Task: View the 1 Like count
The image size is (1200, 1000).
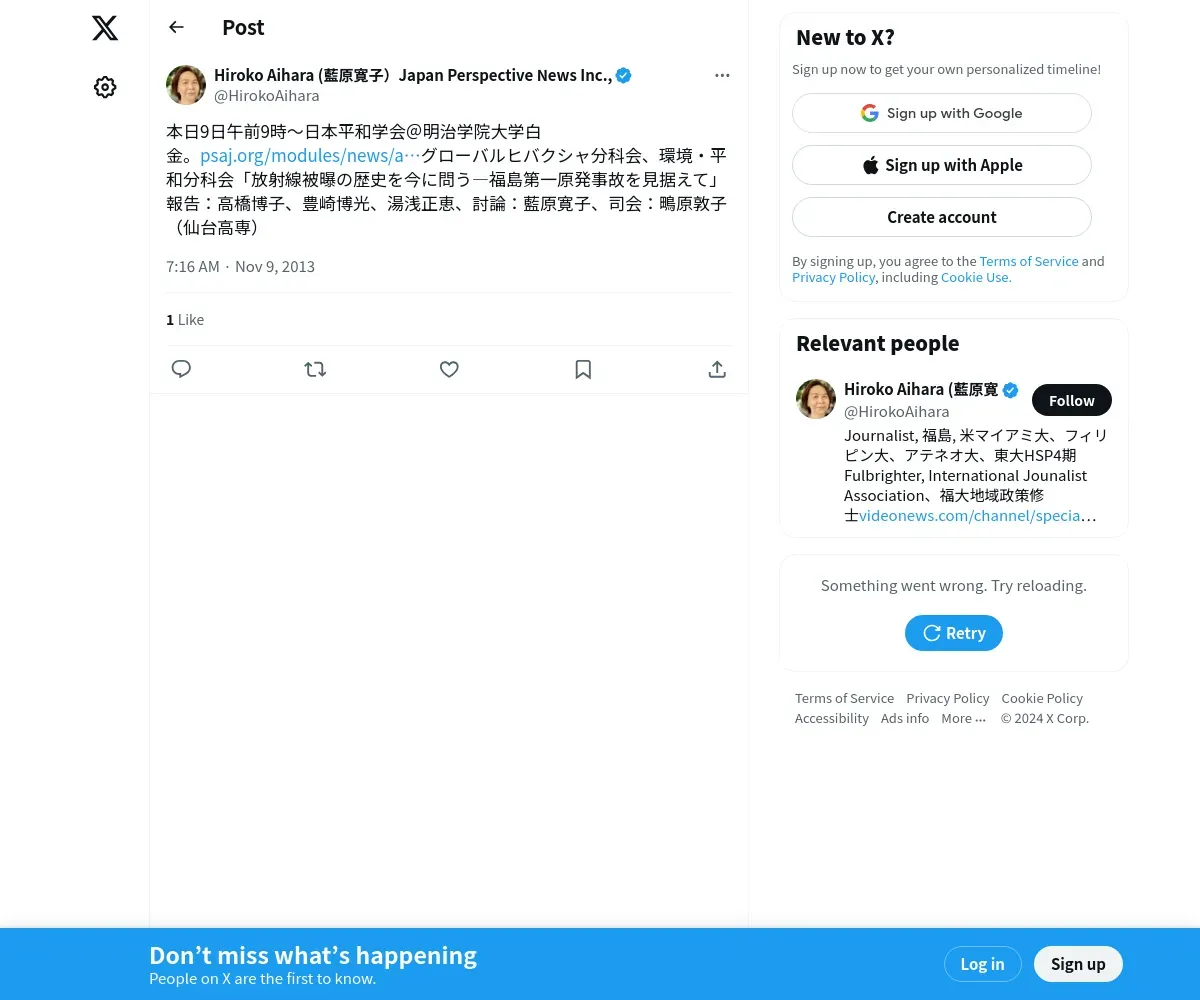Action: 185,319
